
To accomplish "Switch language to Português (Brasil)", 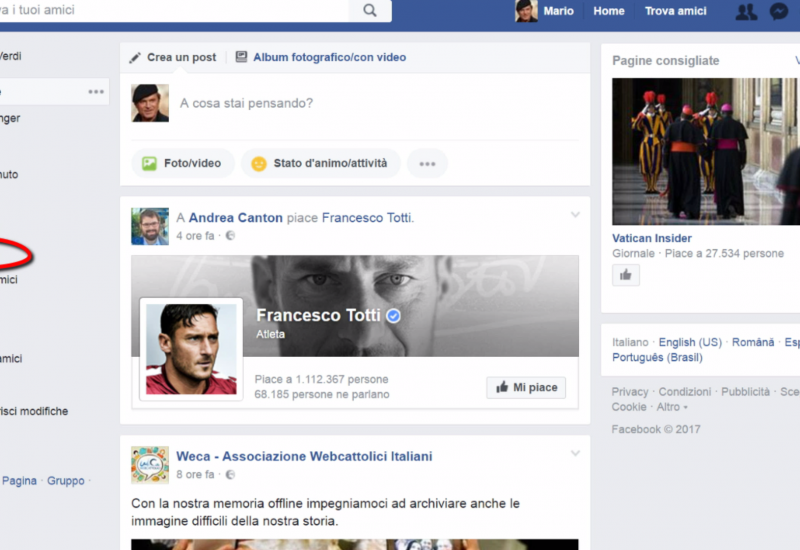I will (657, 357).
